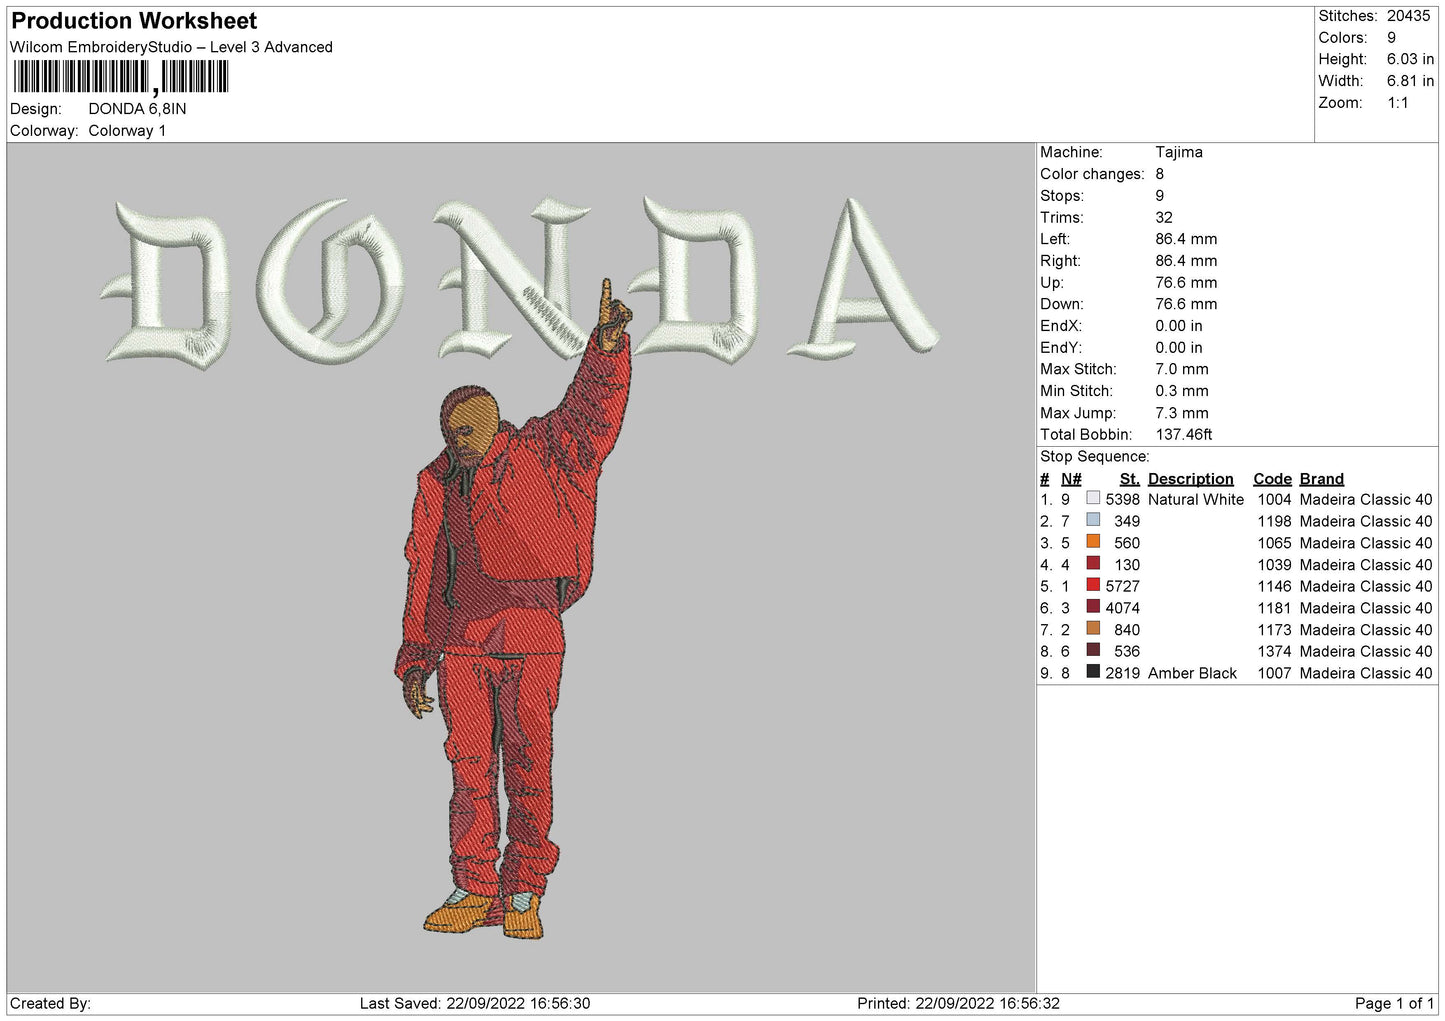This screenshot has width=1445, height=1021.
Task: Click 'Madeira Classic 40' in the code 1198 row
Action: pos(1366,521)
